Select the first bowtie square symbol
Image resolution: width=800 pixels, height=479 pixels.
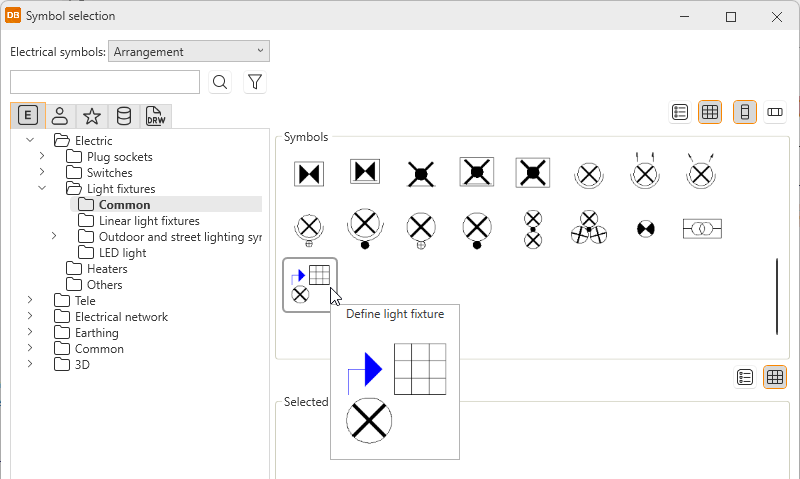click(x=309, y=173)
